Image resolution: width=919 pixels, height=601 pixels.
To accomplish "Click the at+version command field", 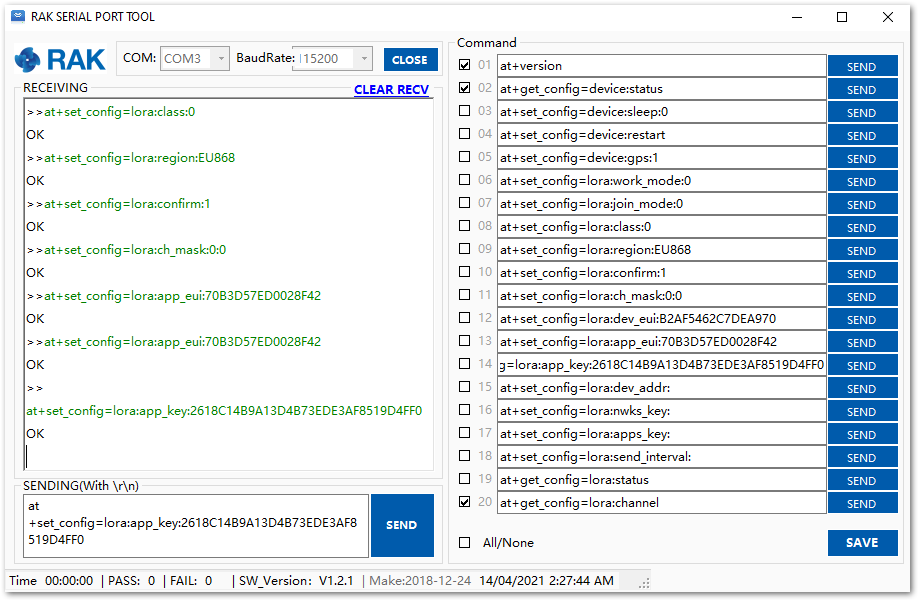I will click(x=662, y=66).
